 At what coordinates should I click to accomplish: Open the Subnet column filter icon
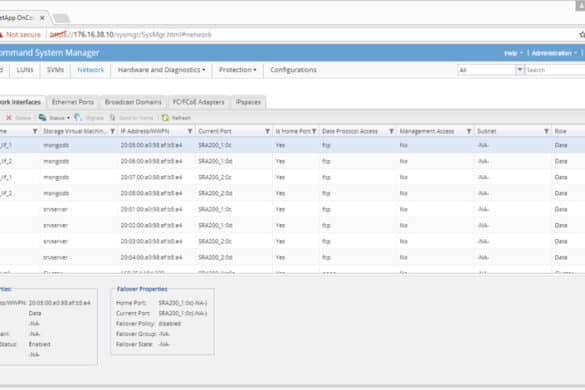546,131
